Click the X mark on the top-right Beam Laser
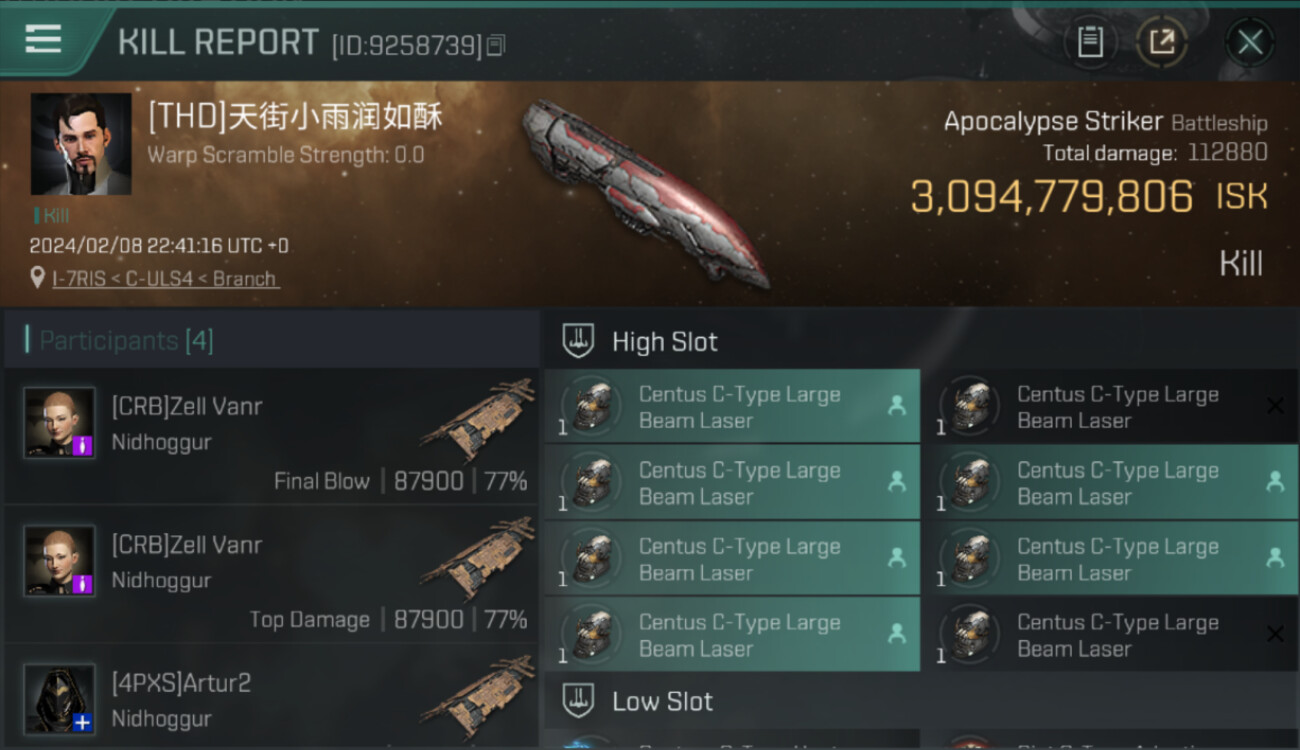The height and width of the screenshot is (750, 1300). tap(1275, 405)
